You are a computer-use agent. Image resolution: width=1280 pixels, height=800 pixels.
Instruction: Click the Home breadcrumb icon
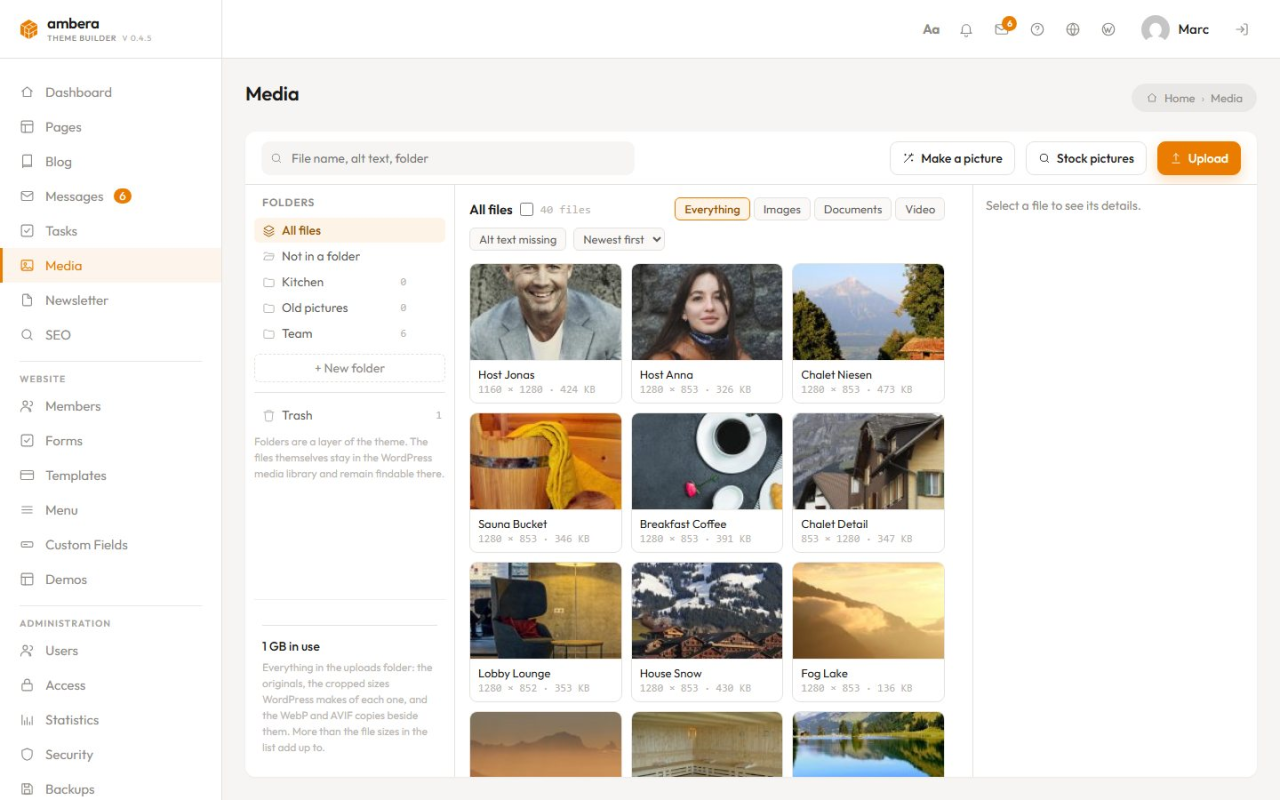pos(1152,98)
